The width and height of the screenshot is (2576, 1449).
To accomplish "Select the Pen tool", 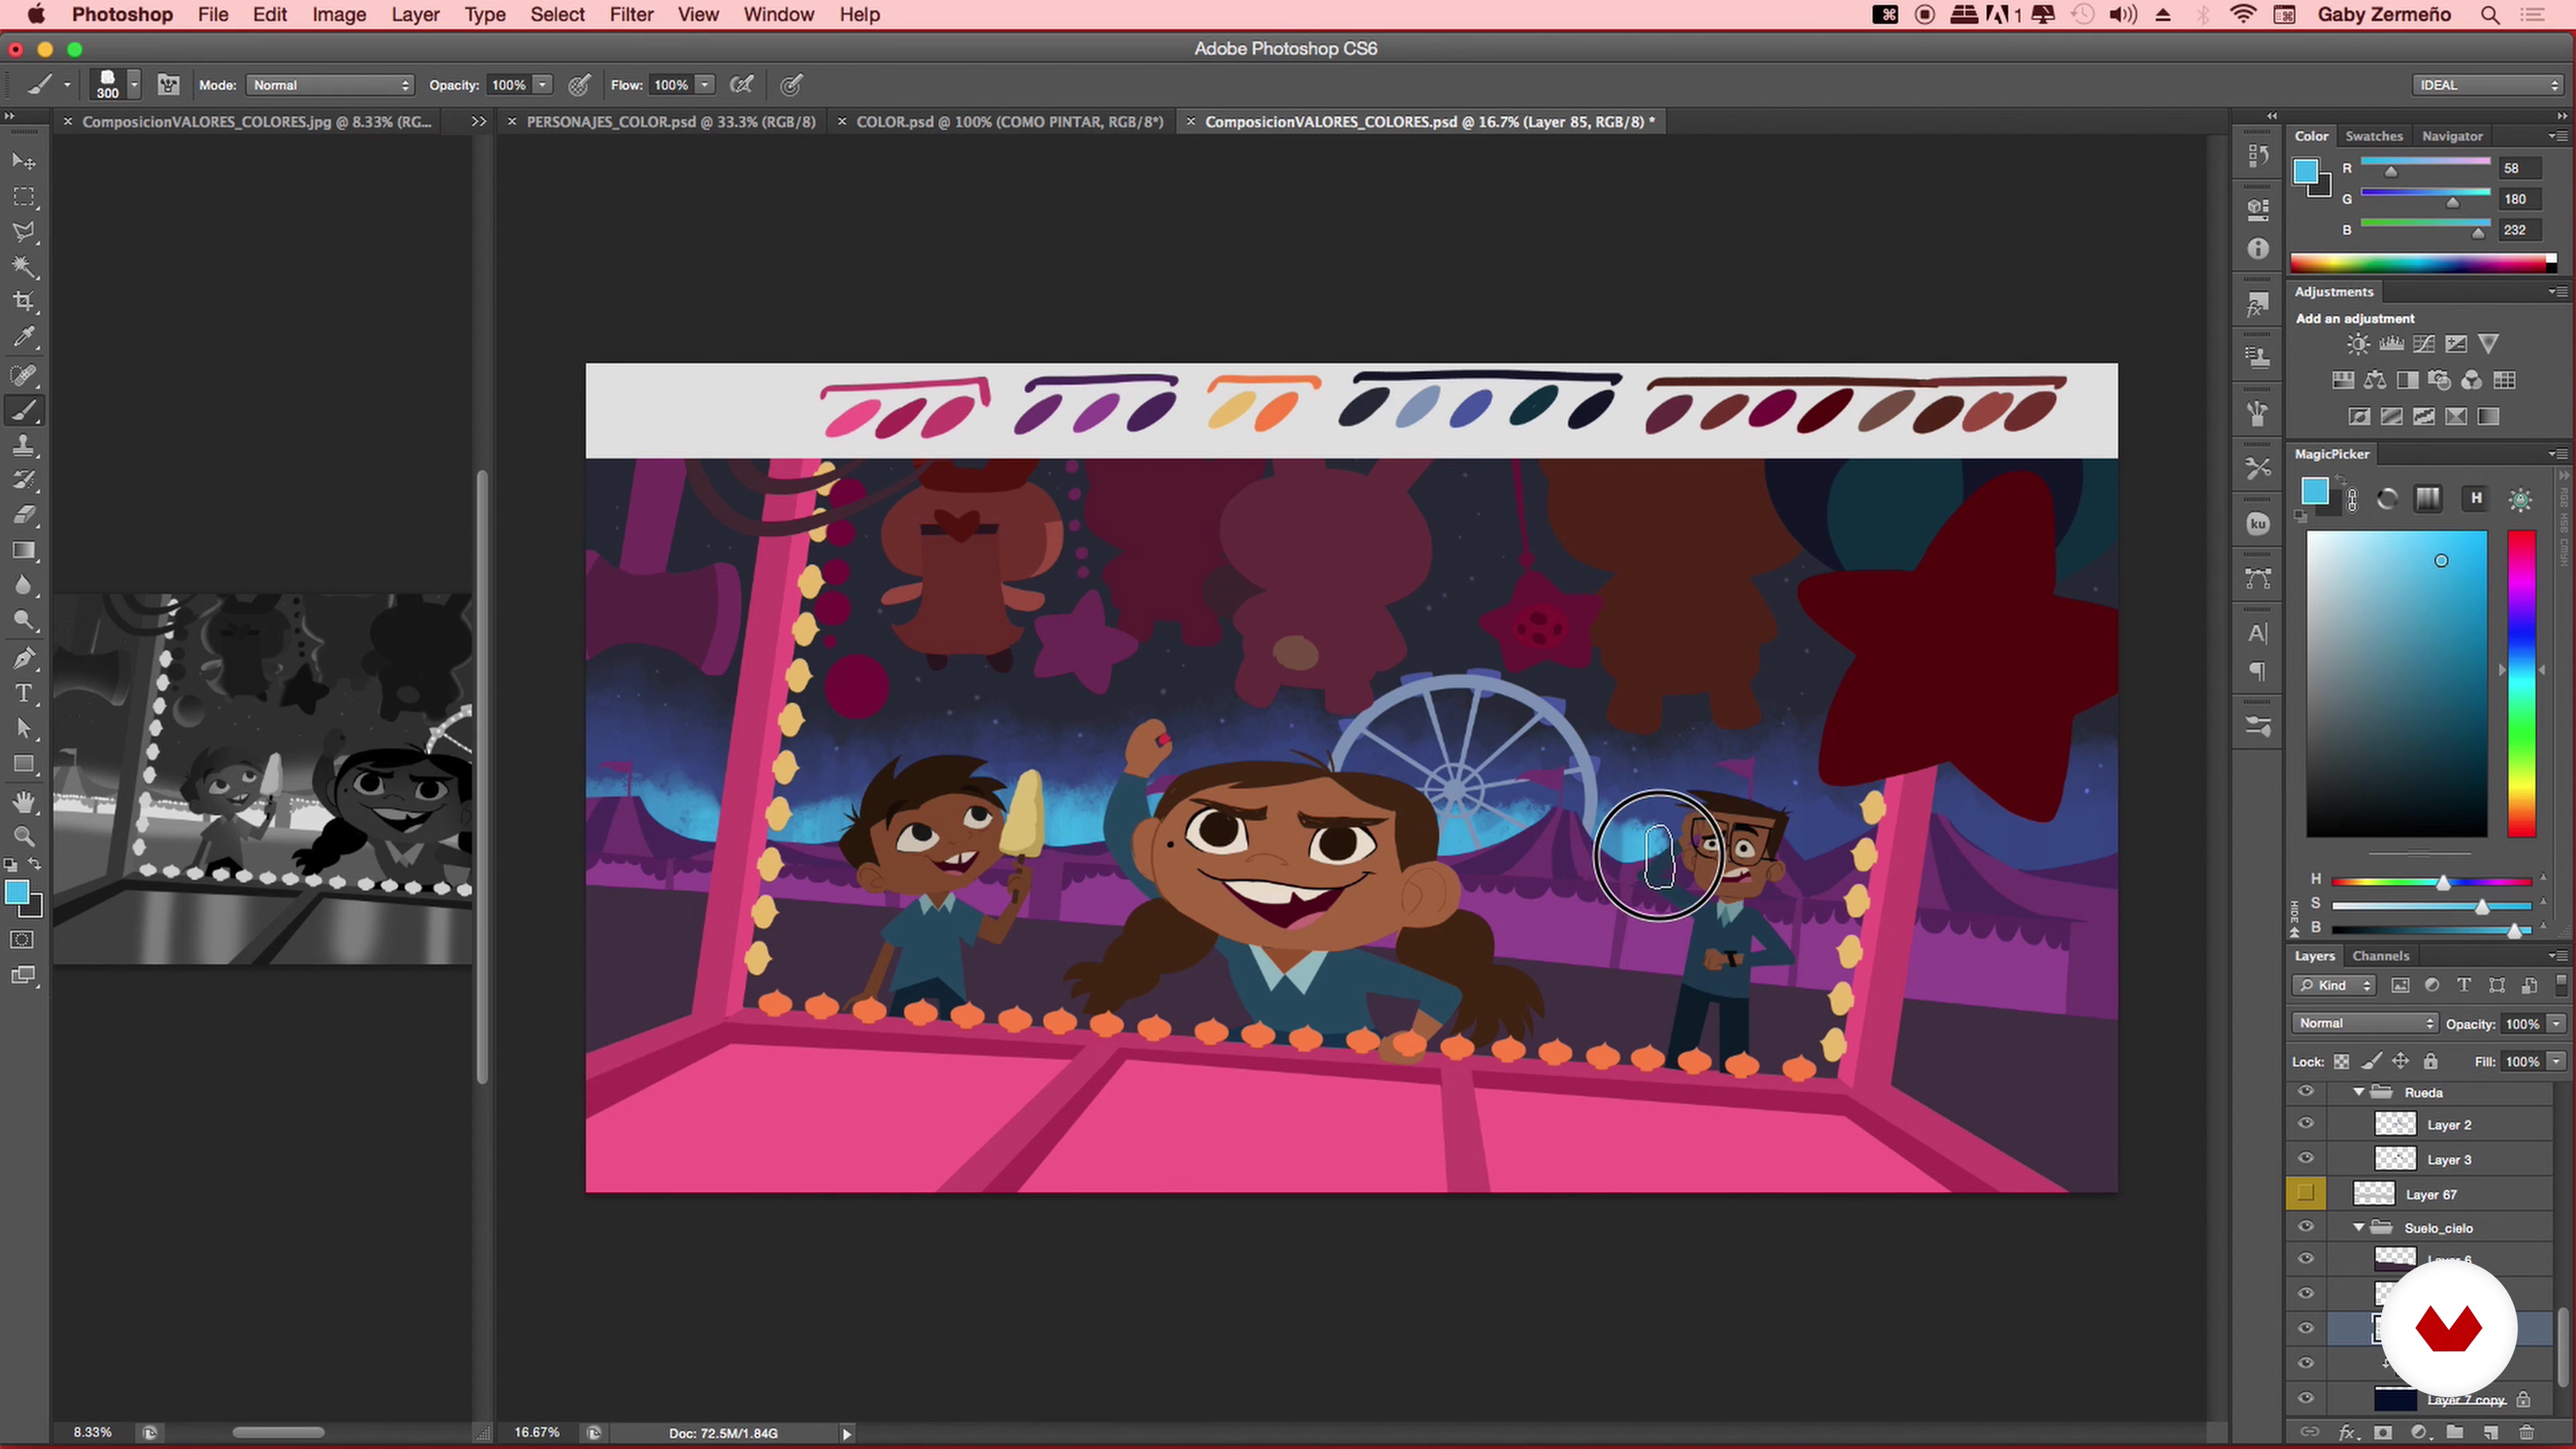I will [x=24, y=659].
